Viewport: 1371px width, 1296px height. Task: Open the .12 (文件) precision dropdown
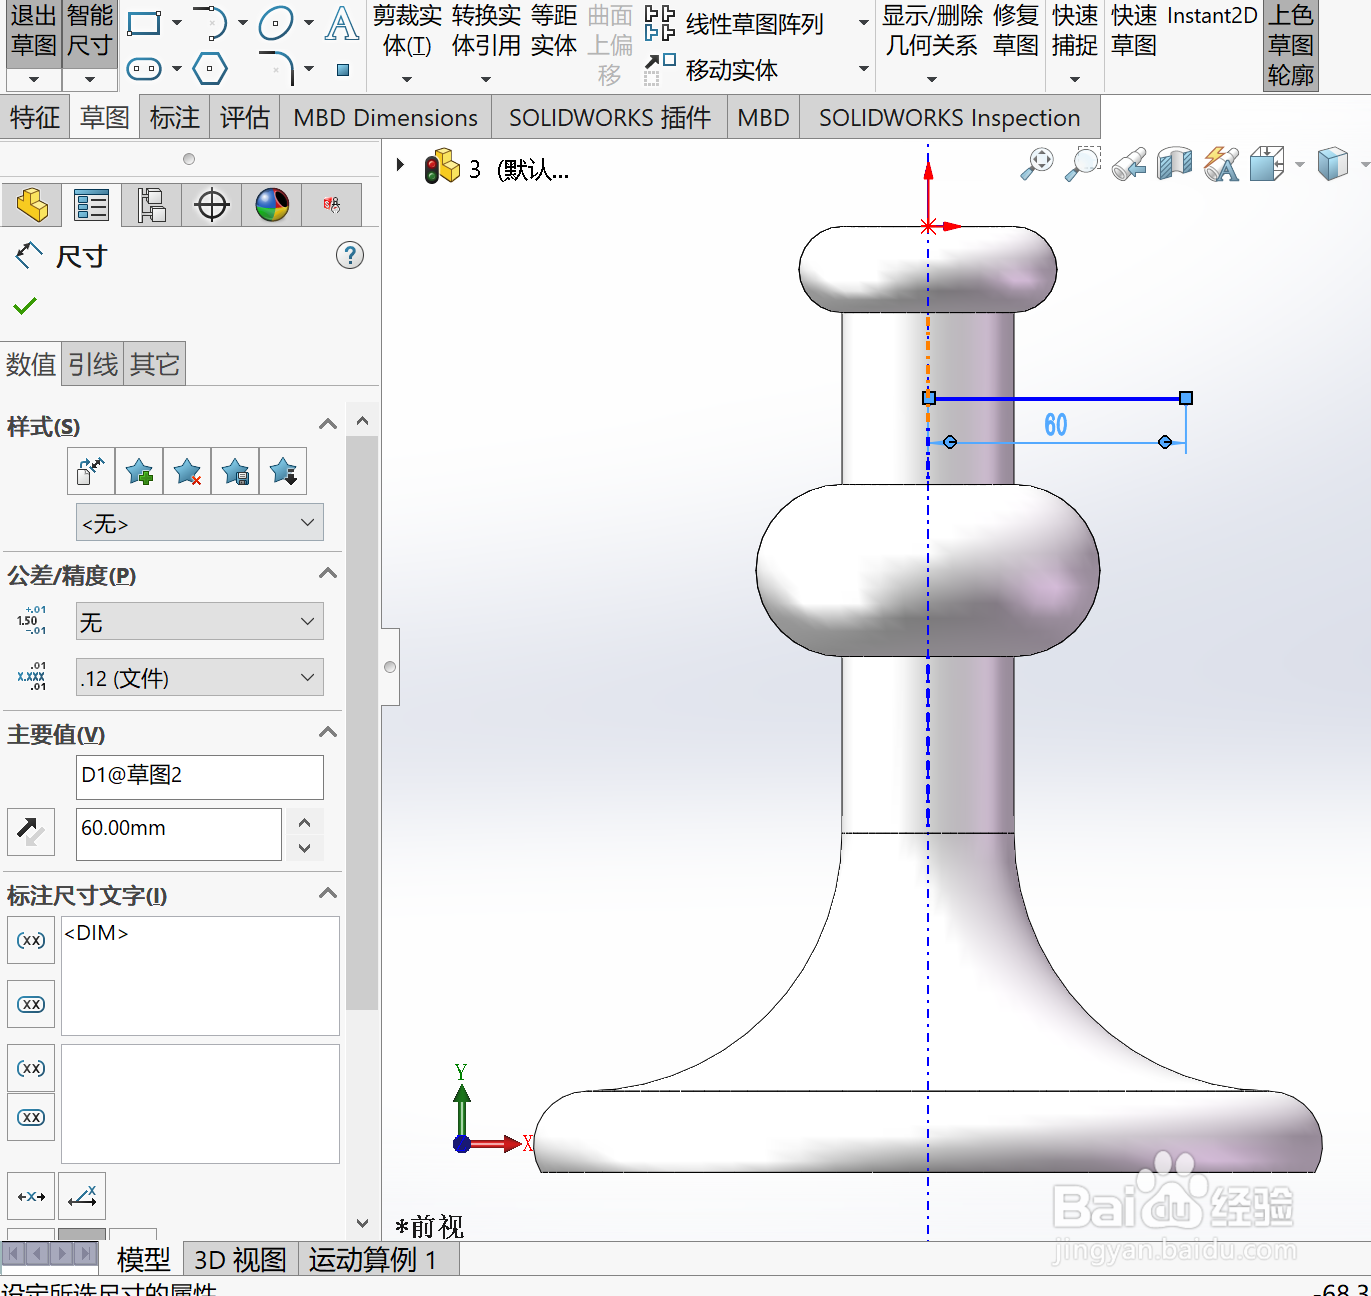pyautogui.click(x=199, y=677)
